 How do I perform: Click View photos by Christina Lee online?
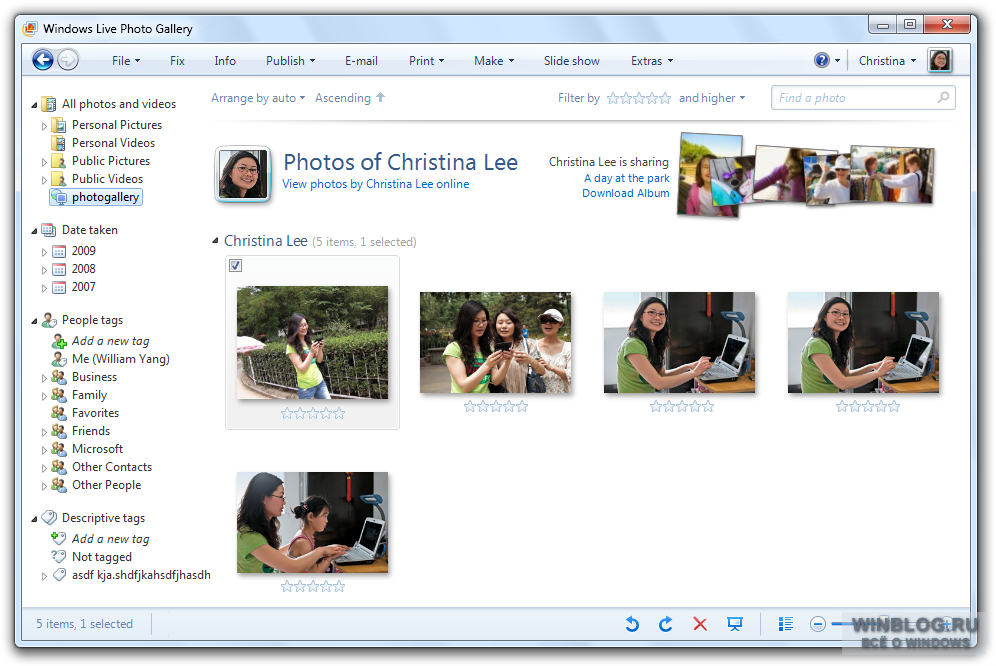coord(375,184)
